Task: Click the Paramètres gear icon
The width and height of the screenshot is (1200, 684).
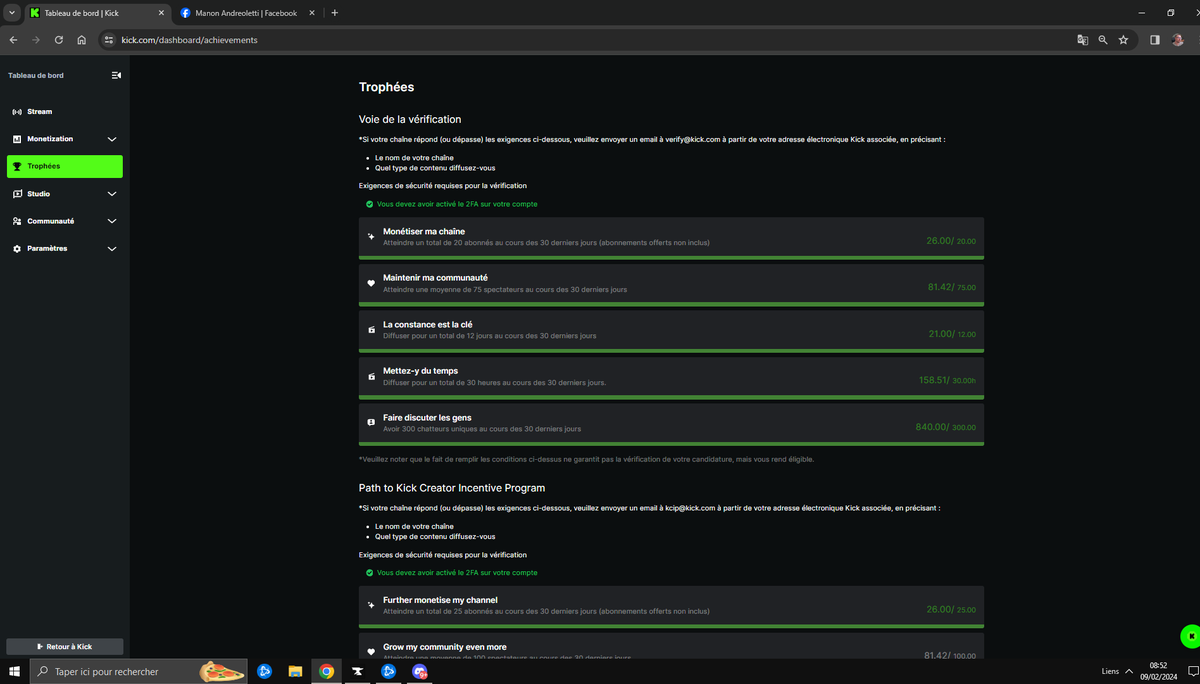Action: [17, 249]
